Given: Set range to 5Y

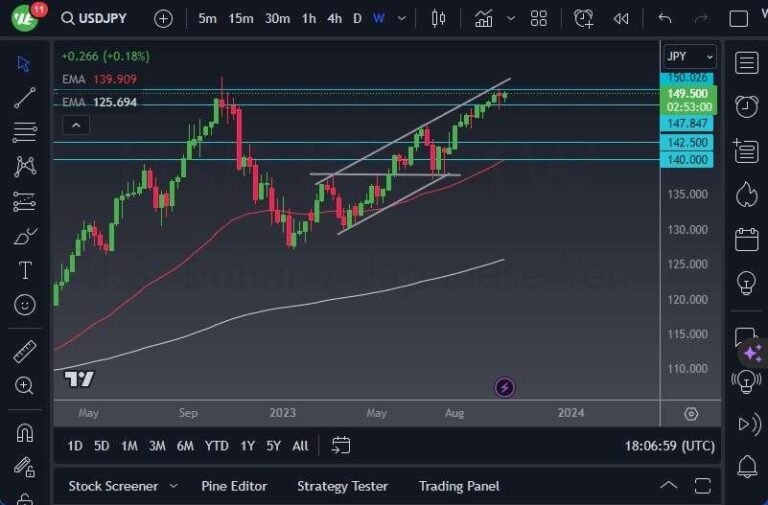Looking at the screenshot, I should 273,446.
